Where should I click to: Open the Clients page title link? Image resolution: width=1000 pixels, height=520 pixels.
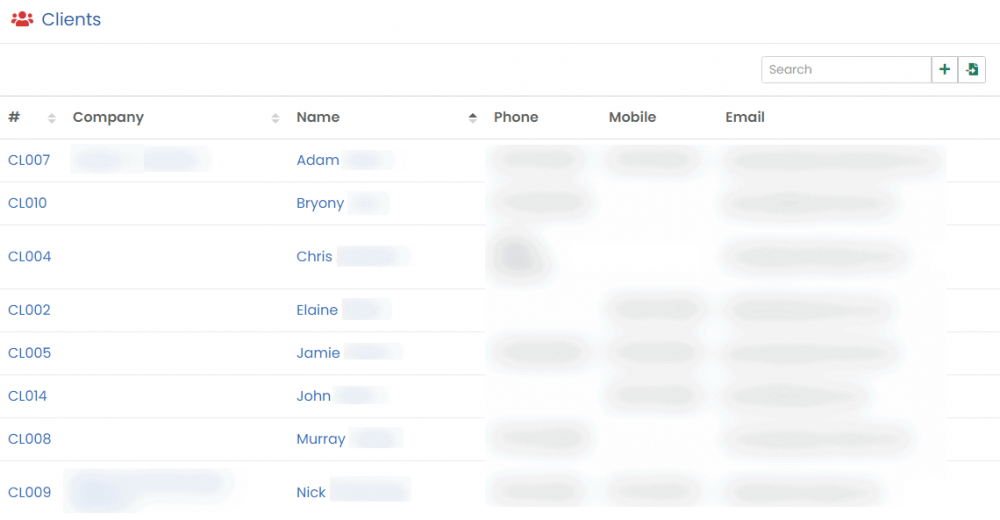click(71, 20)
